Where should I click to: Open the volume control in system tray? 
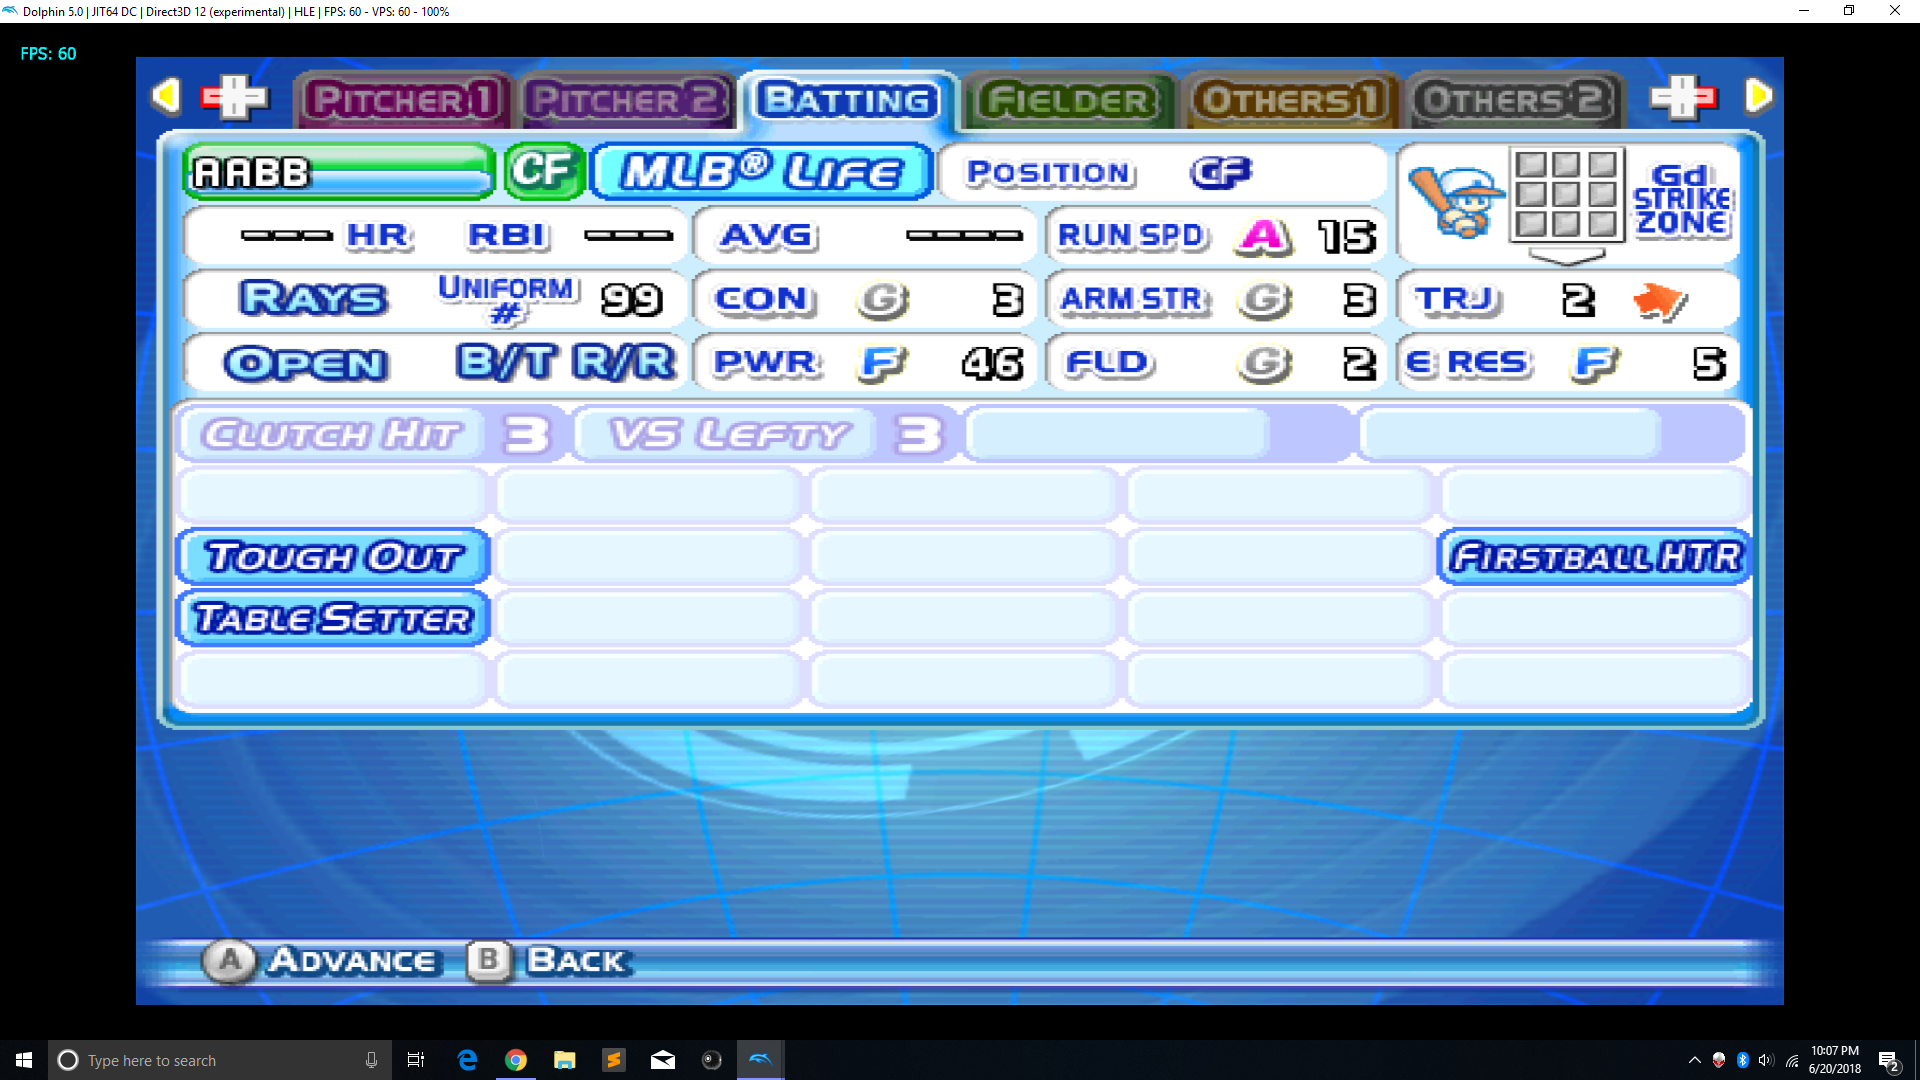coord(1766,1060)
